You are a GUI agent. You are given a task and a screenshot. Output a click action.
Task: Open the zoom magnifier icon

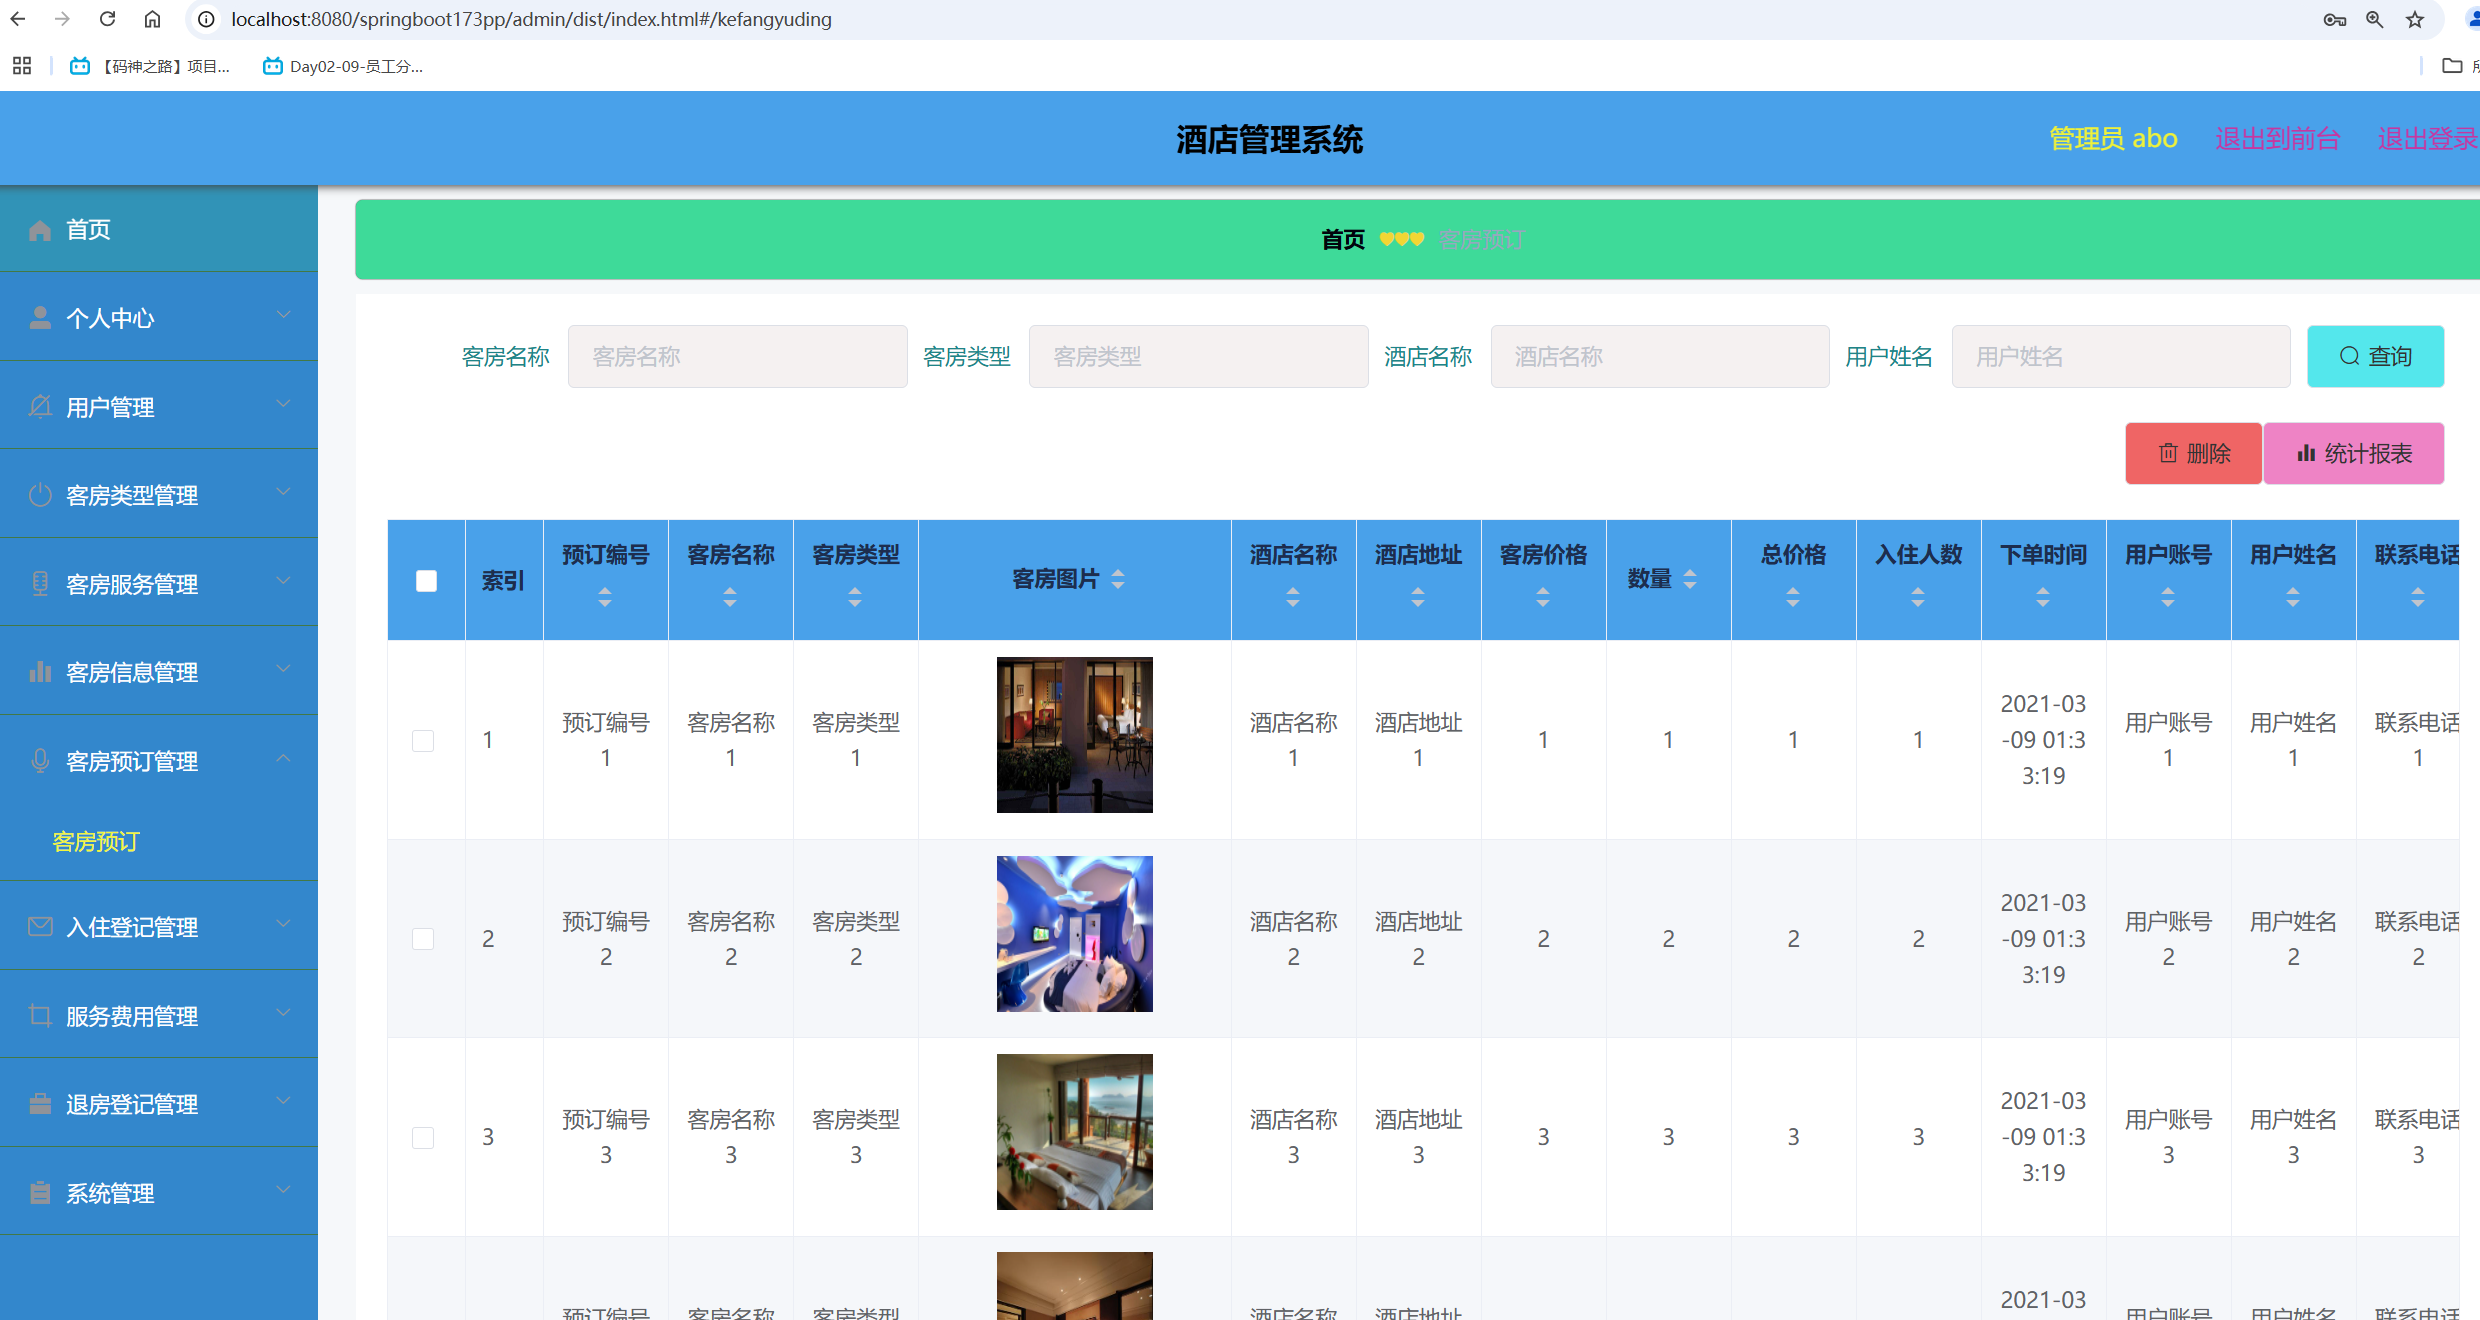tap(2375, 19)
